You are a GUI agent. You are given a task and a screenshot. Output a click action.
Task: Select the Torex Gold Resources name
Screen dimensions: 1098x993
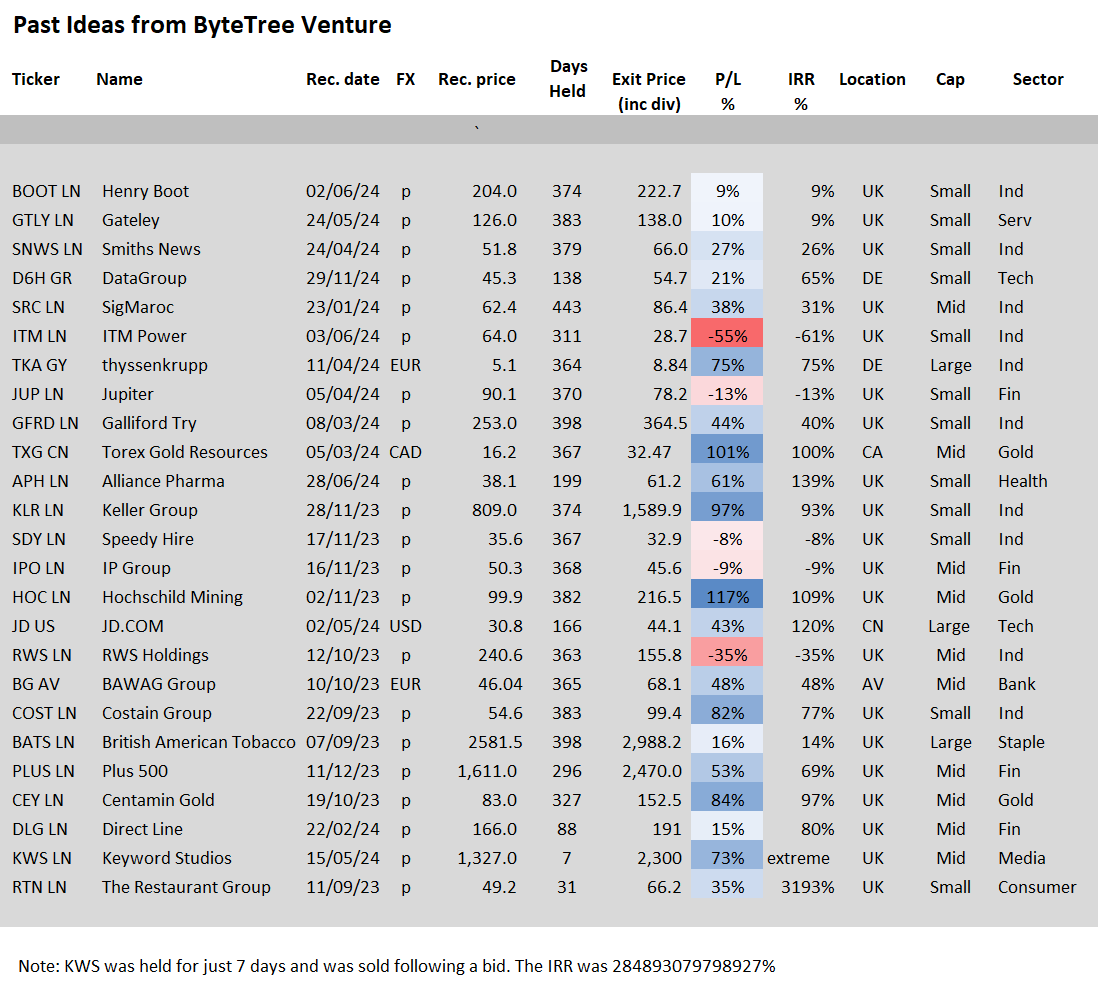click(185, 452)
